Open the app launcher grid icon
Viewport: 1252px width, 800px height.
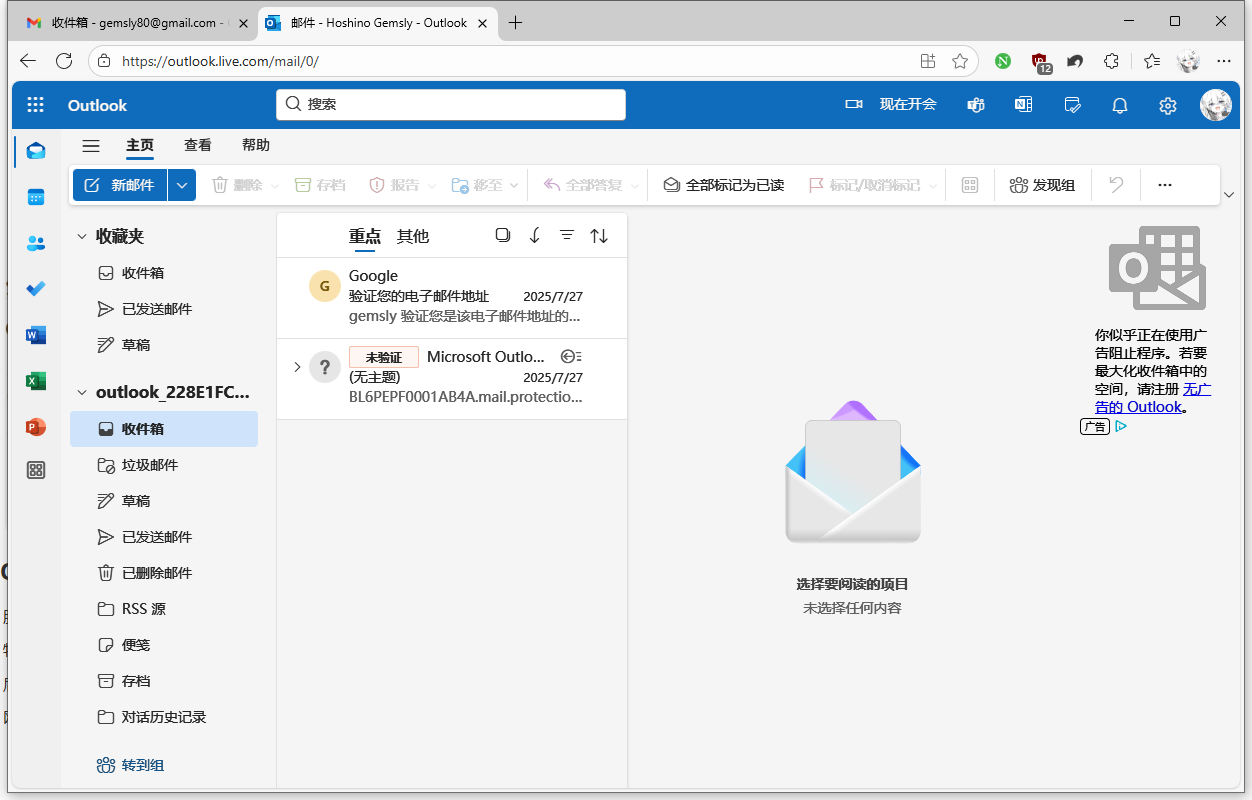pos(36,105)
